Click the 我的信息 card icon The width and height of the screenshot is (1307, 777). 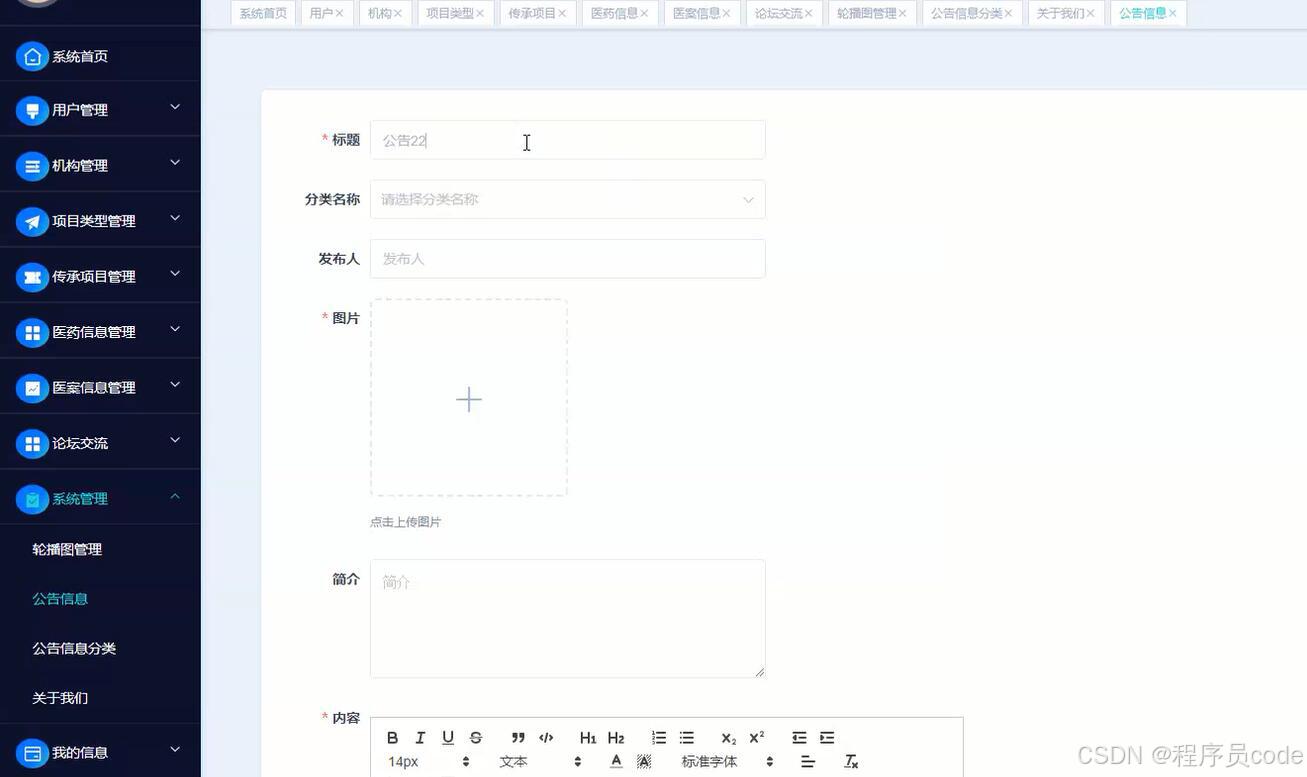[33, 753]
